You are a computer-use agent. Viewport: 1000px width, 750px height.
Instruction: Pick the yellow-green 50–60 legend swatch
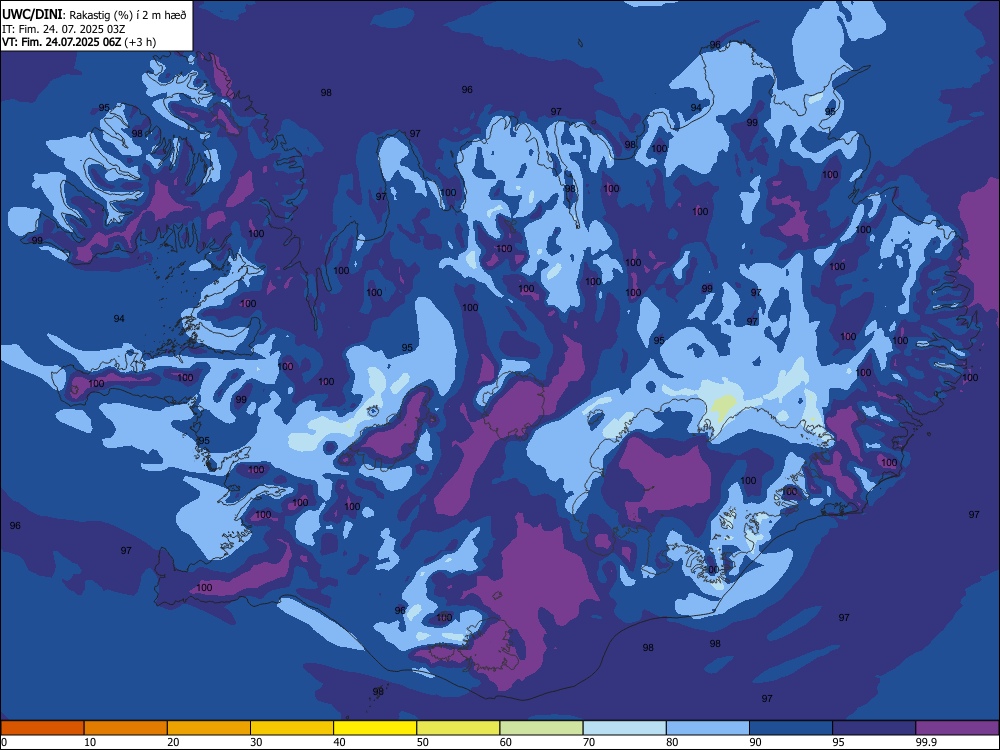click(458, 728)
